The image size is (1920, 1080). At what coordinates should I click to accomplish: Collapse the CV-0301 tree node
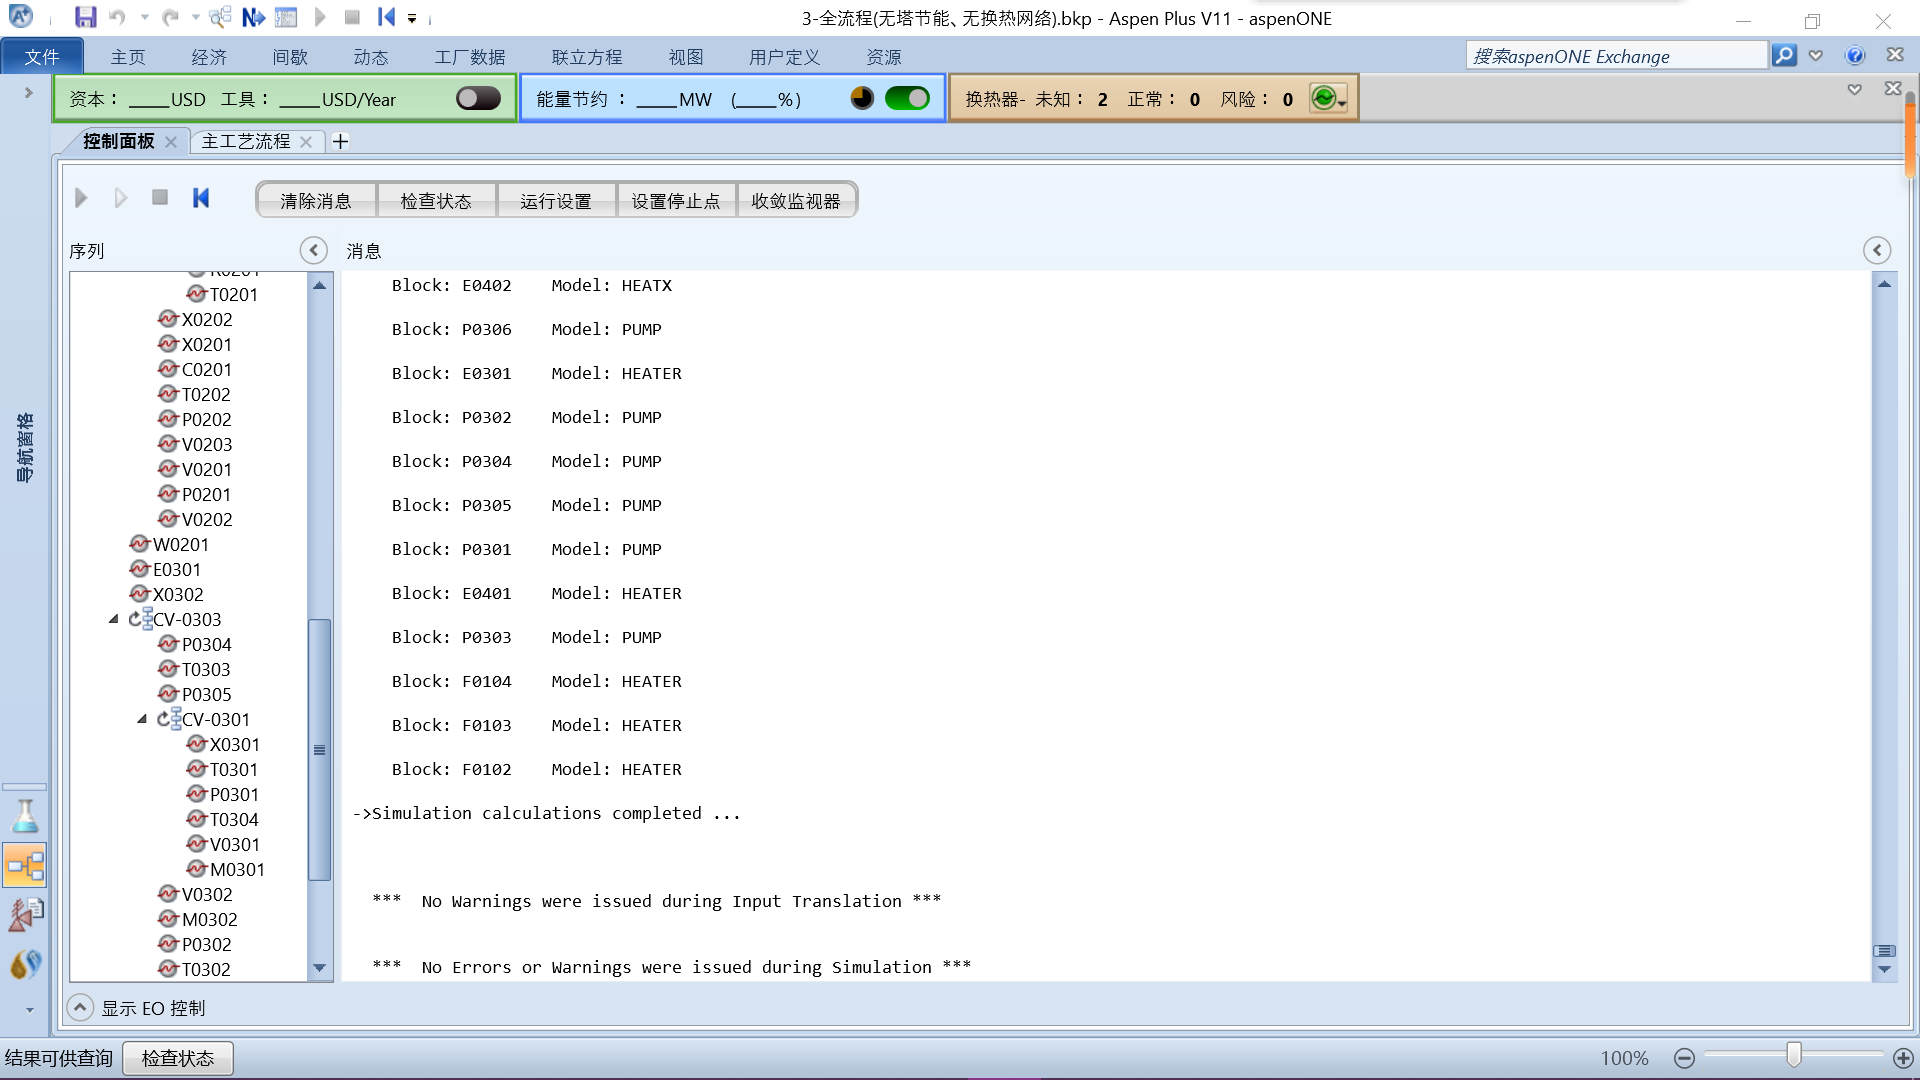coord(142,719)
